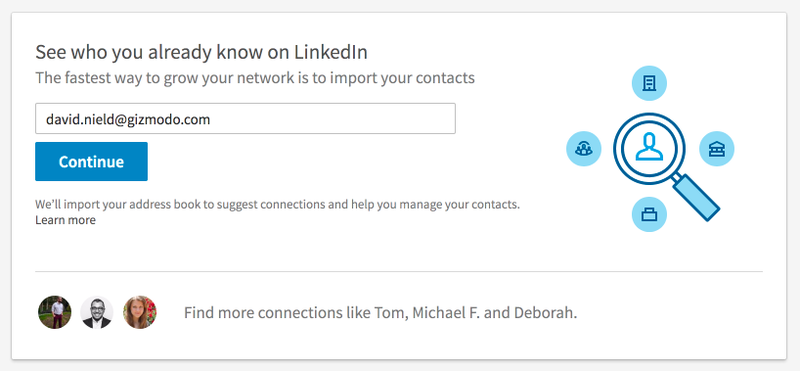Click the name Deborah in text

pos(547,312)
